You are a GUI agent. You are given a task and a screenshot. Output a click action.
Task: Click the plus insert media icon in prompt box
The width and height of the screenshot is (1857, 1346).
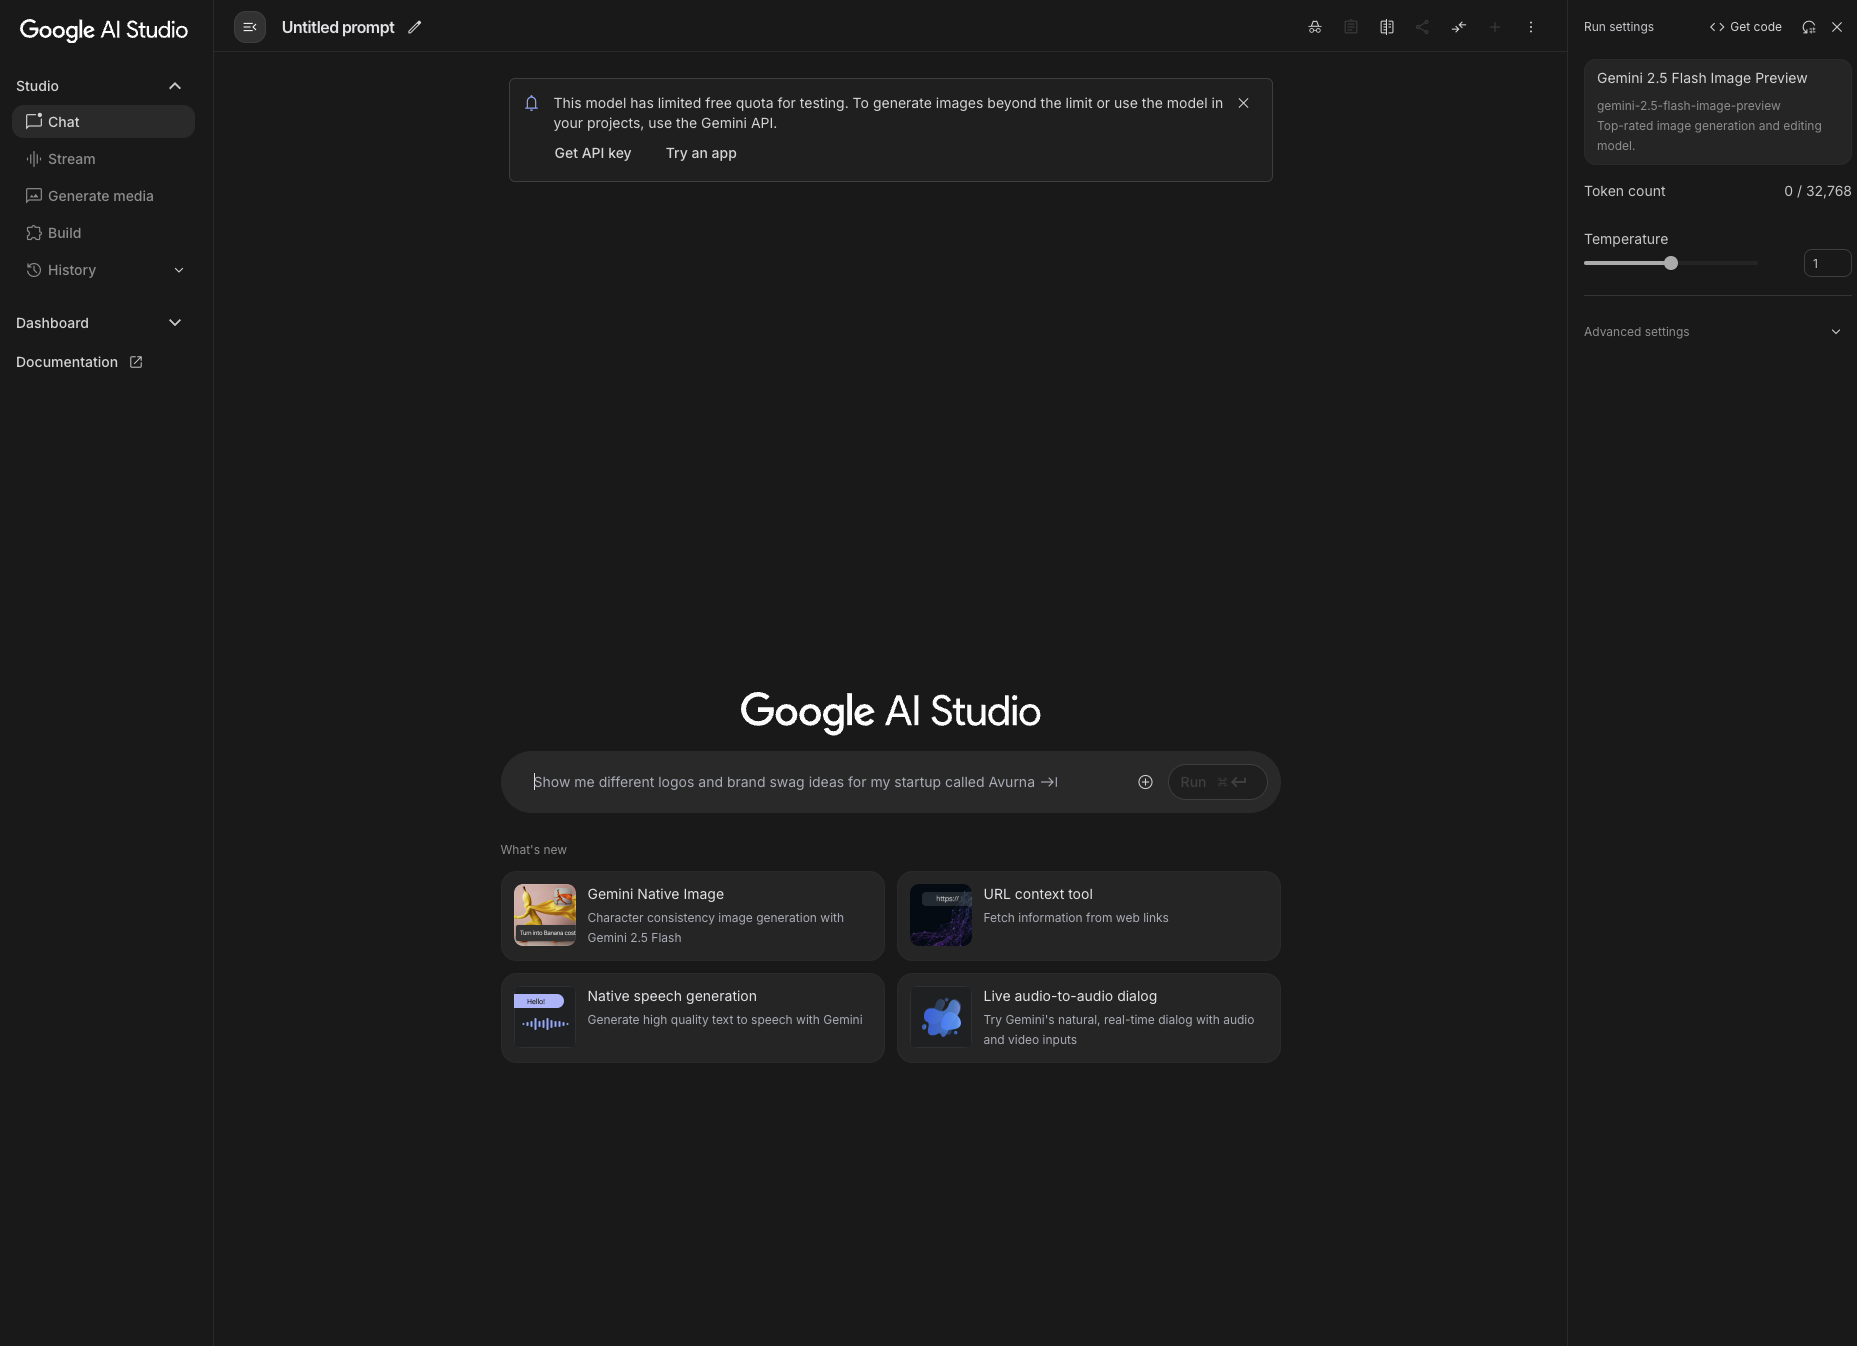(x=1145, y=782)
